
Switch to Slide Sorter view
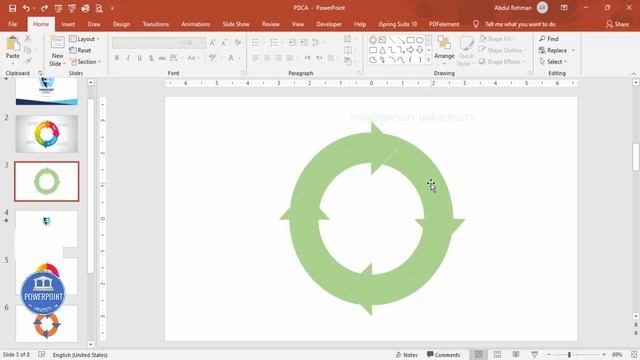point(497,355)
